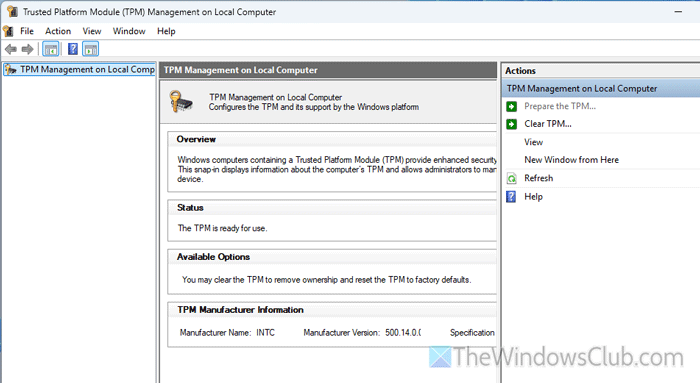Open the Action menu
This screenshot has height=383, width=700.
tap(58, 31)
